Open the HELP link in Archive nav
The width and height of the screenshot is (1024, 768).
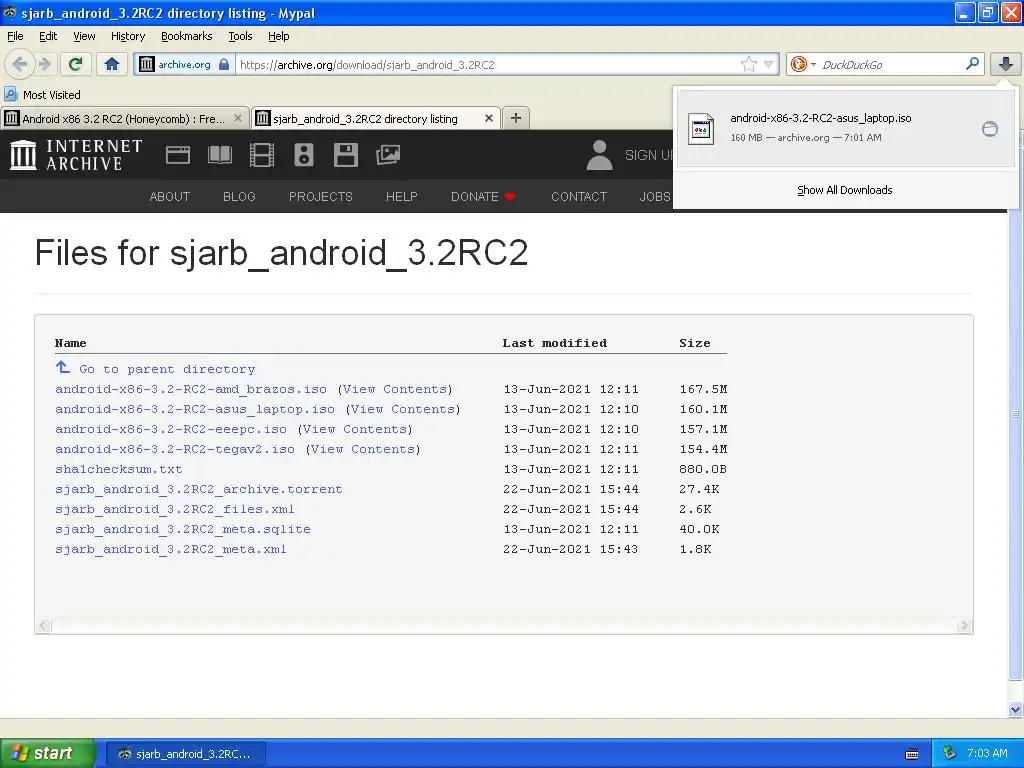click(x=402, y=197)
